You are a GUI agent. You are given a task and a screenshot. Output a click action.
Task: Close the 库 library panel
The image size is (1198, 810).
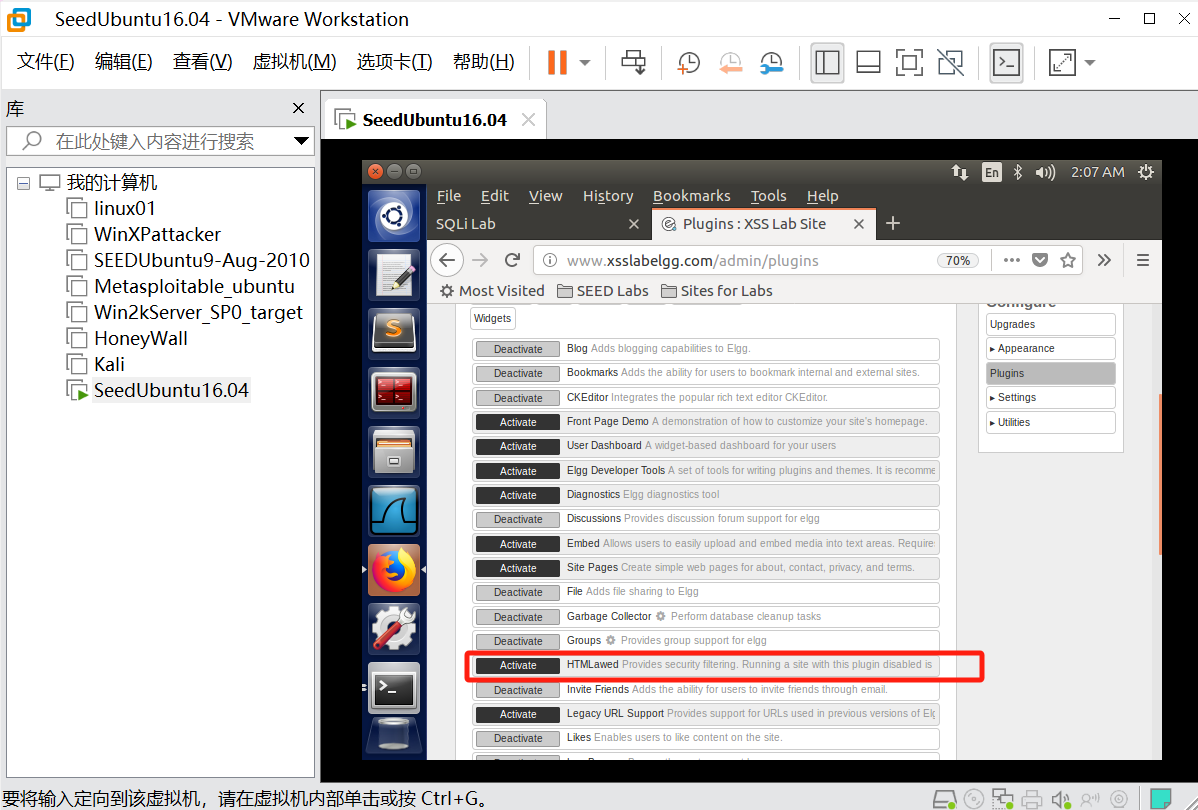(299, 109)
